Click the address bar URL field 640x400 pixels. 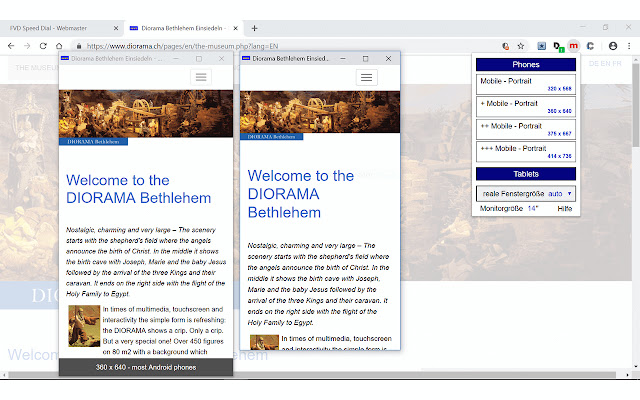tap(286, 46)
